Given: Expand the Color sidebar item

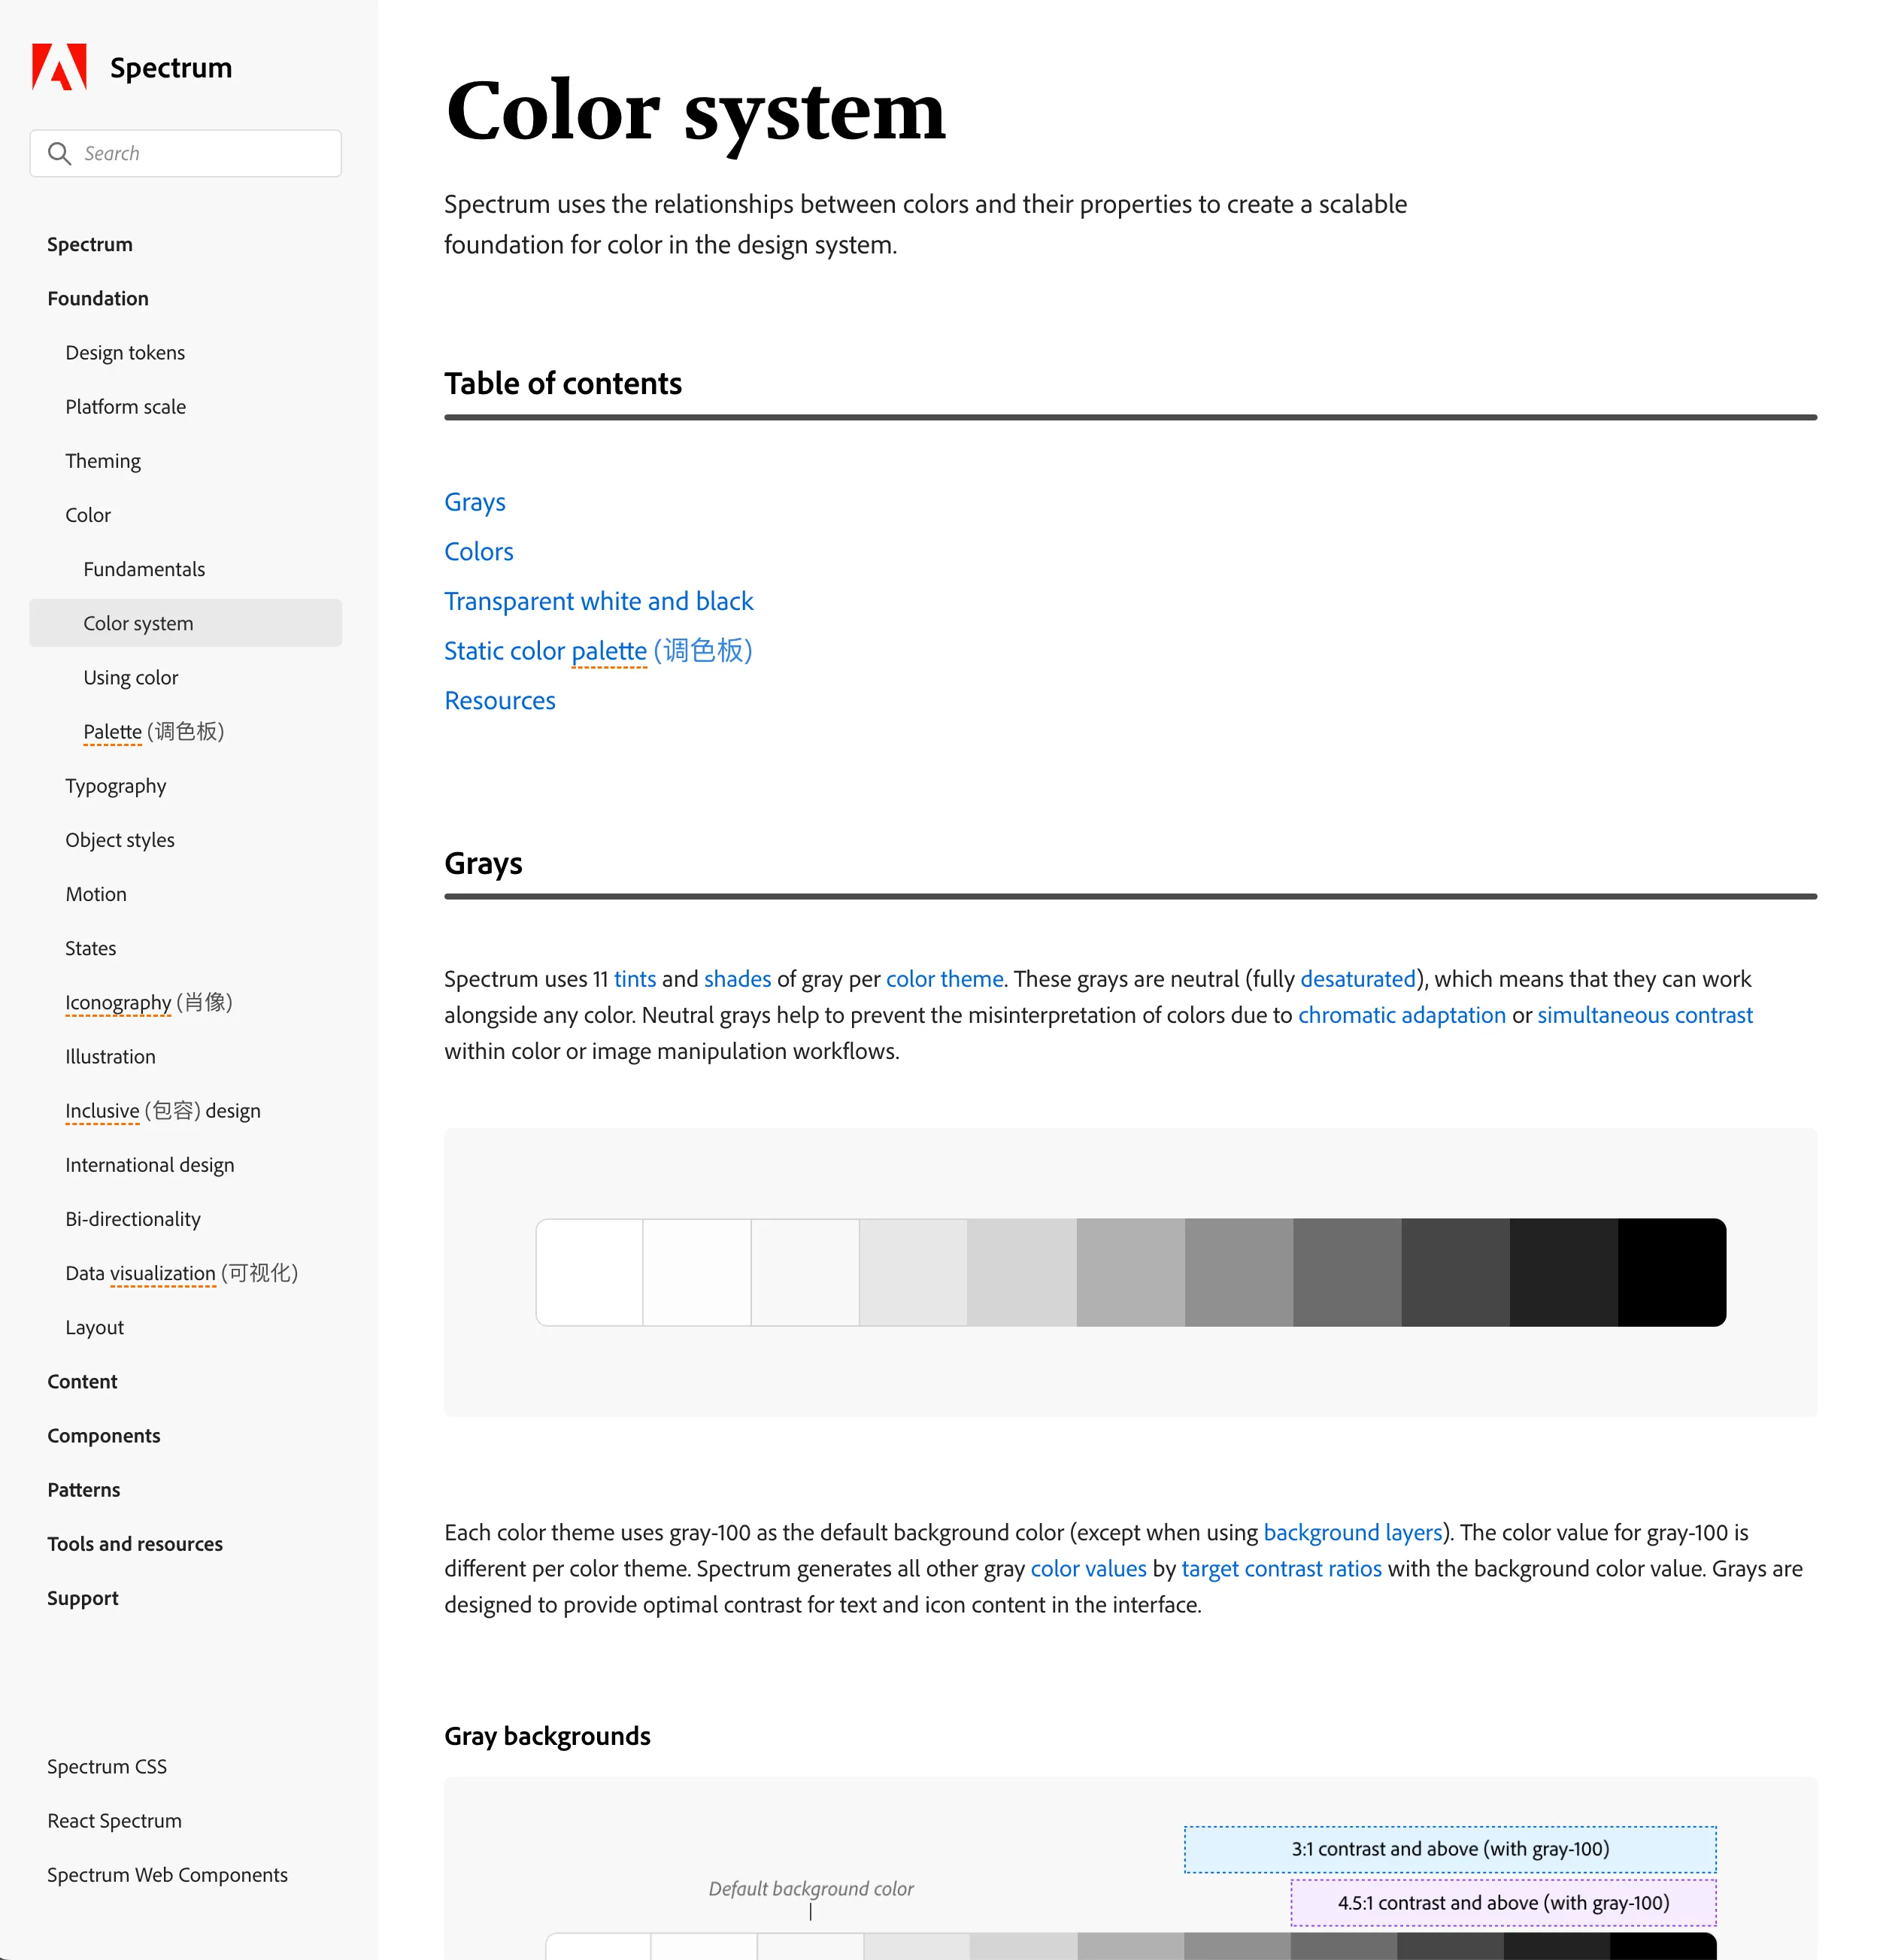Looking at the screenshot, I should pyautogui.click(x=87, y=515).
